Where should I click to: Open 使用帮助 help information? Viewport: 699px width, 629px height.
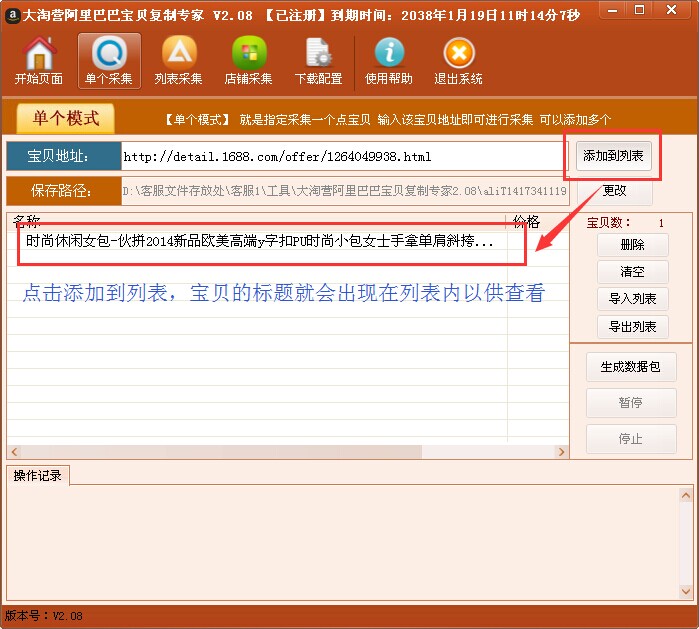[x=389, y=61]
